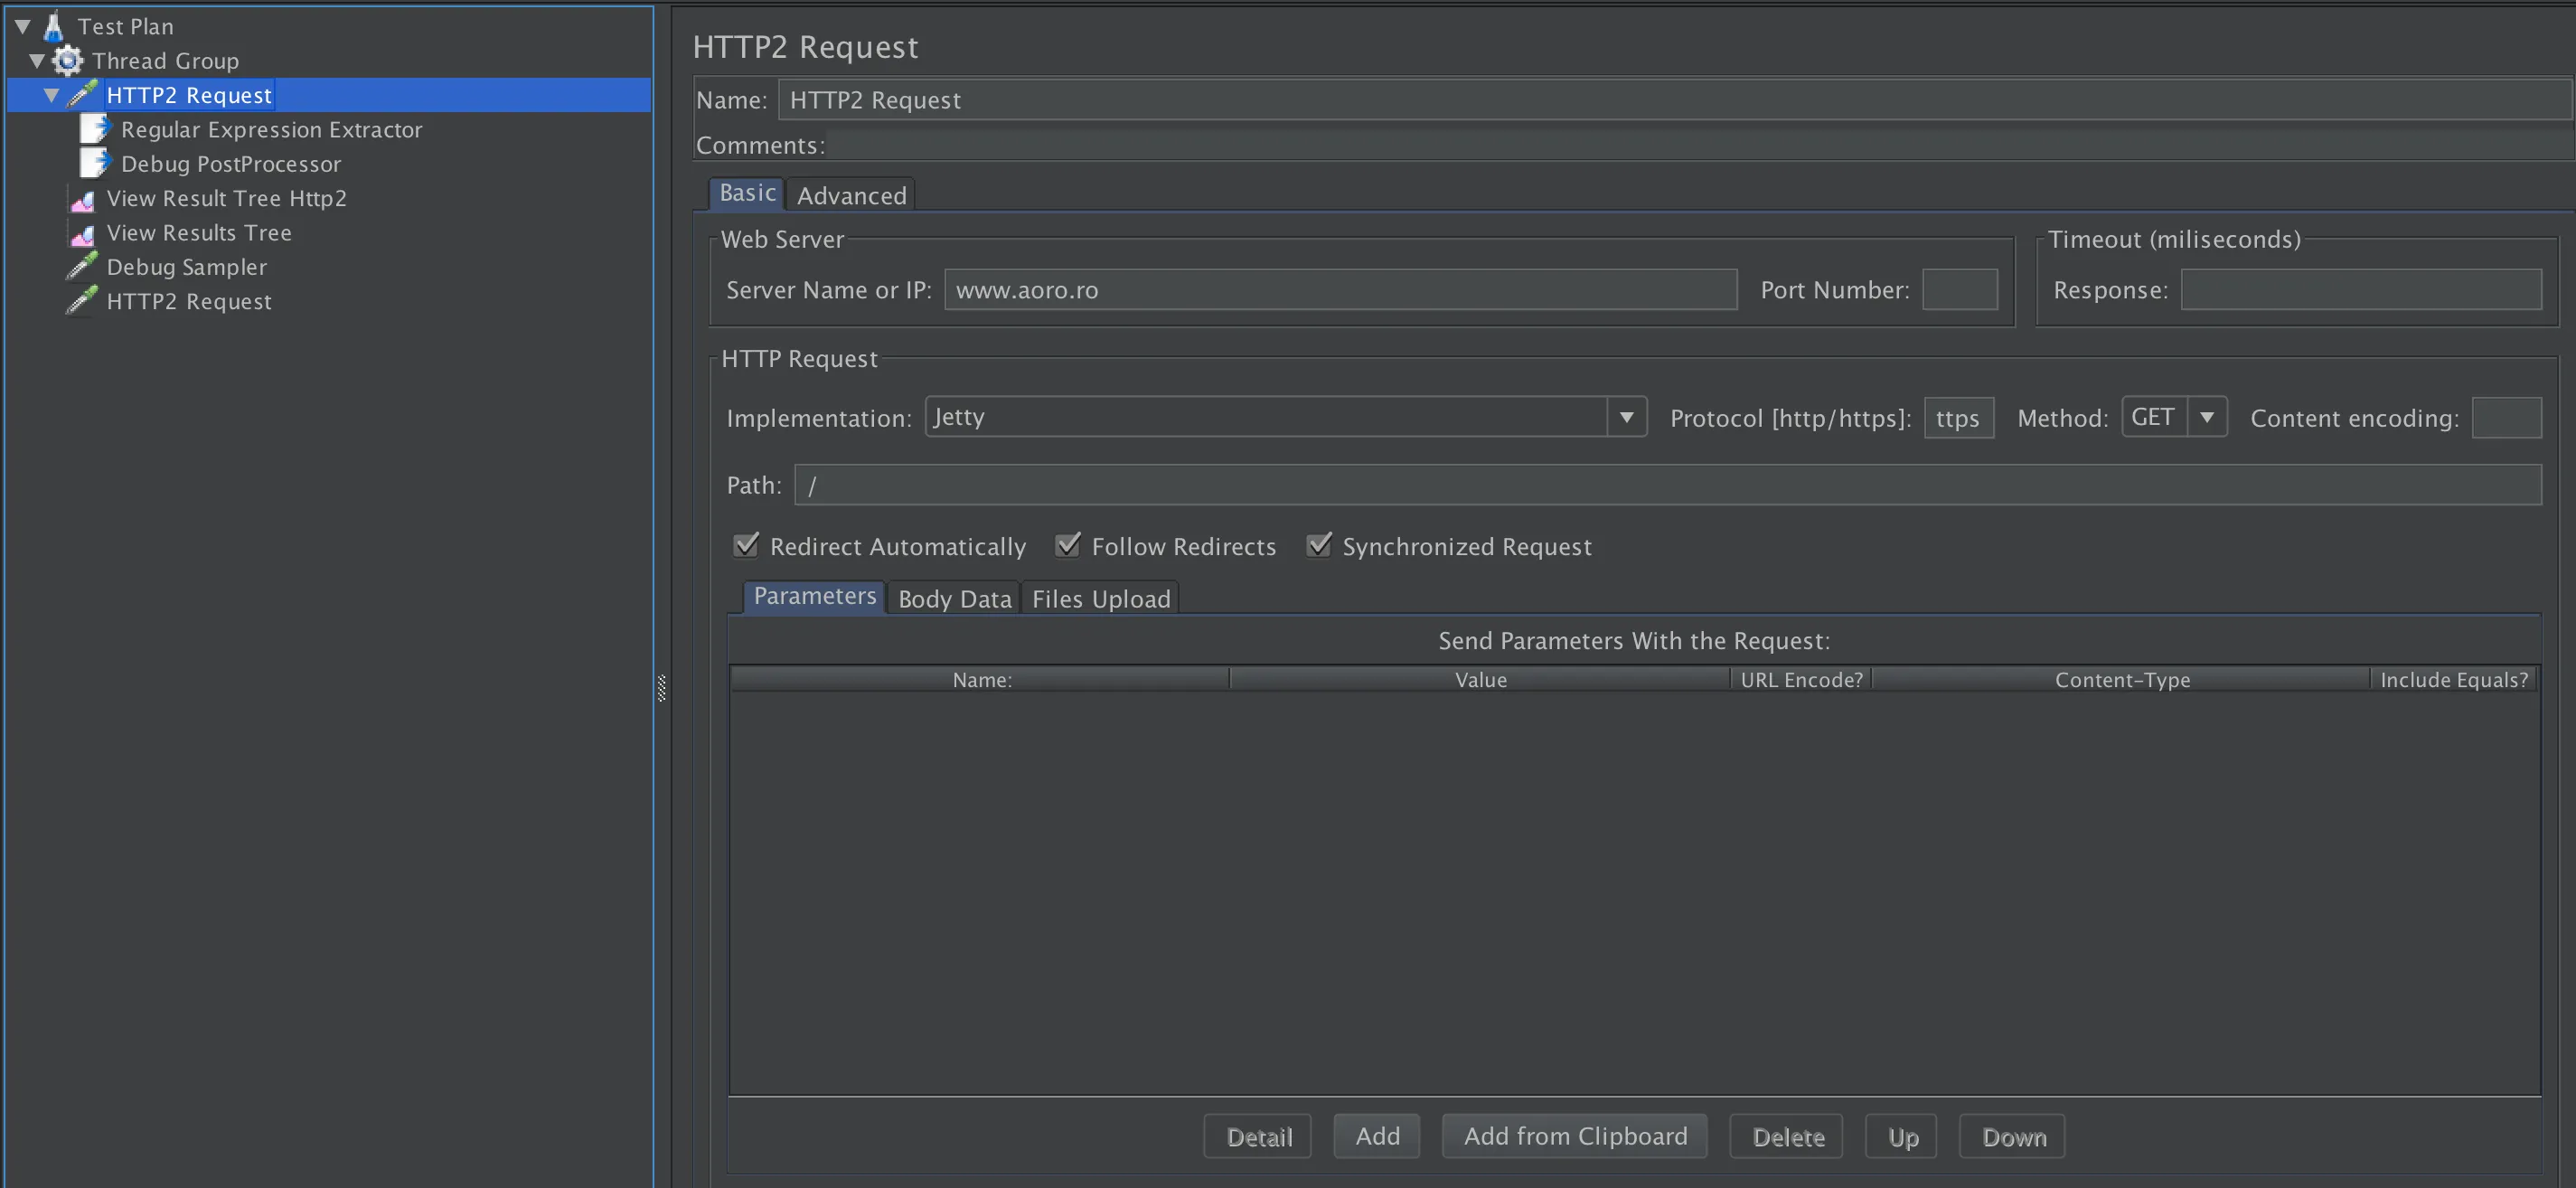Screen dimensions: 2576x1188
Task: Toggle Follow Redirects checkbox
Action: tap(1068, 545)
